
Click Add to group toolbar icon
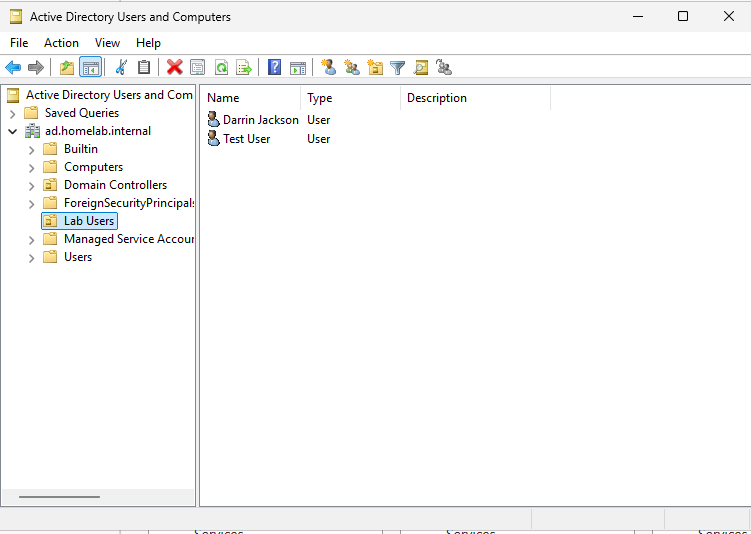(x=444, y=68)
